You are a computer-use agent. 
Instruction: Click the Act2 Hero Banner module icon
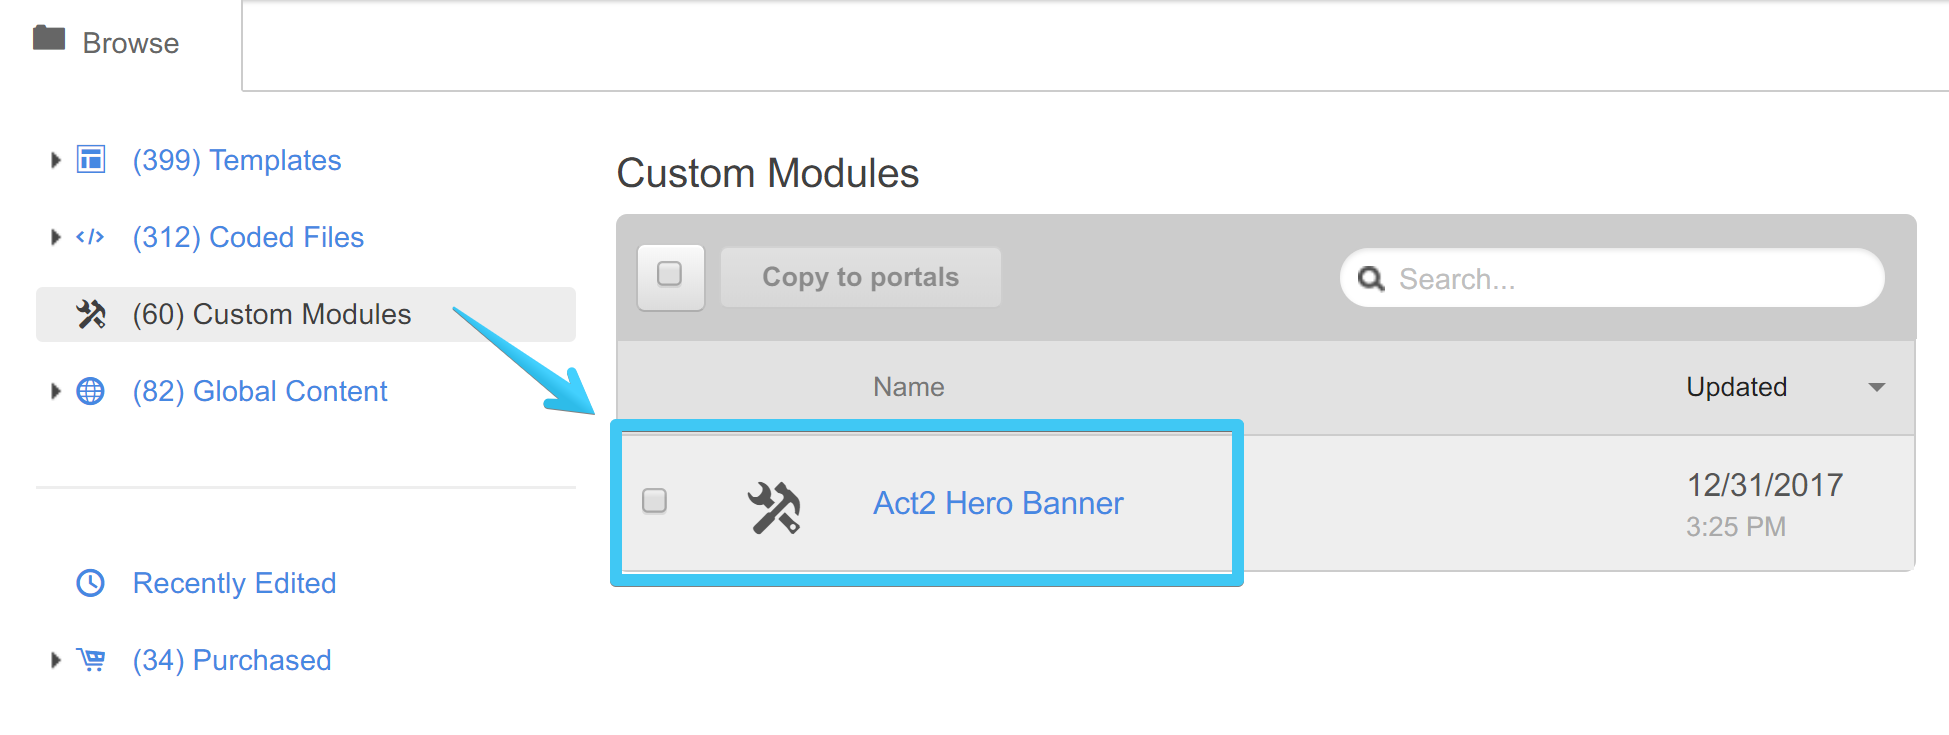pyautogui.click(x=772, y=505)
